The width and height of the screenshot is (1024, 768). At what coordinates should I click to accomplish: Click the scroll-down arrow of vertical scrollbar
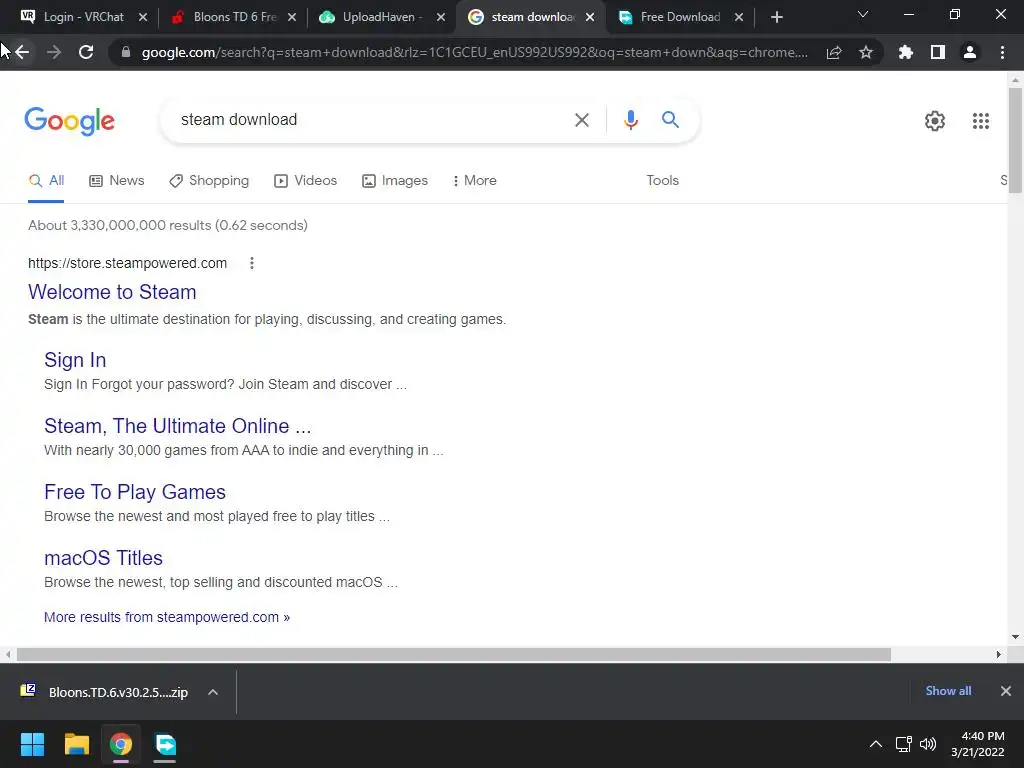(x=1015, y=637)
